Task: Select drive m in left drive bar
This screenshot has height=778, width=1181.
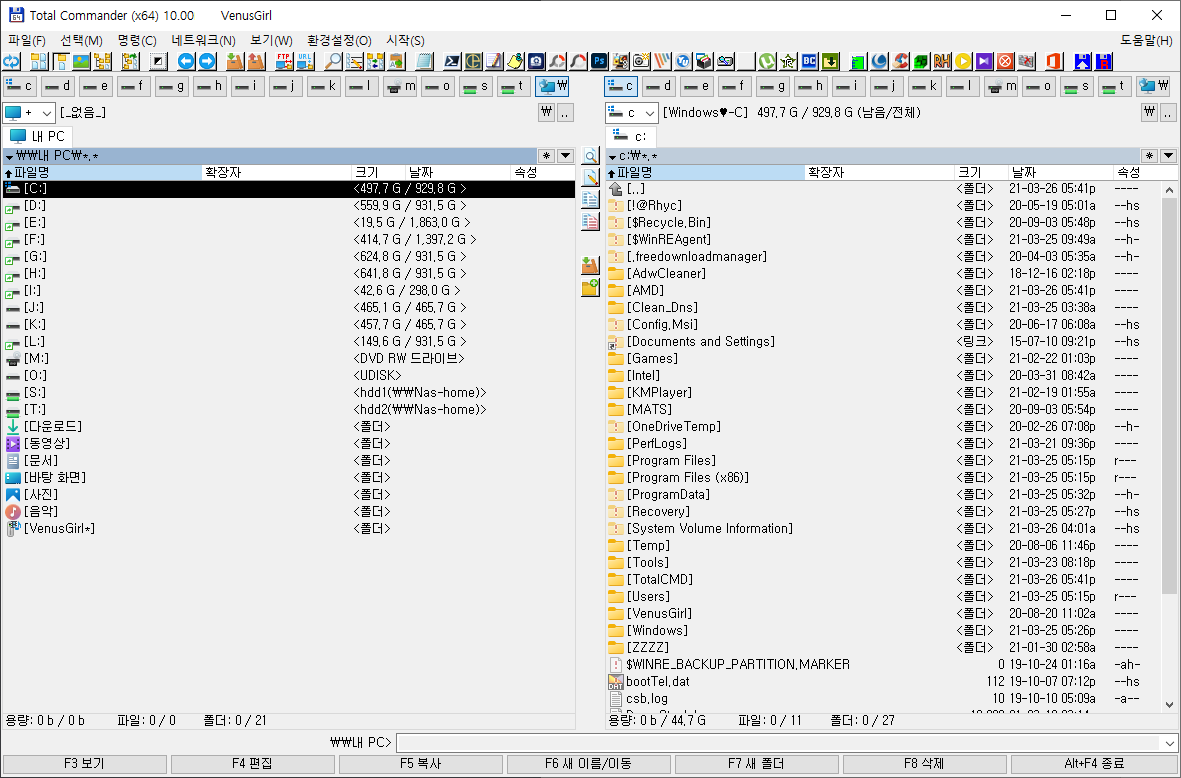Action: [400, 87]
